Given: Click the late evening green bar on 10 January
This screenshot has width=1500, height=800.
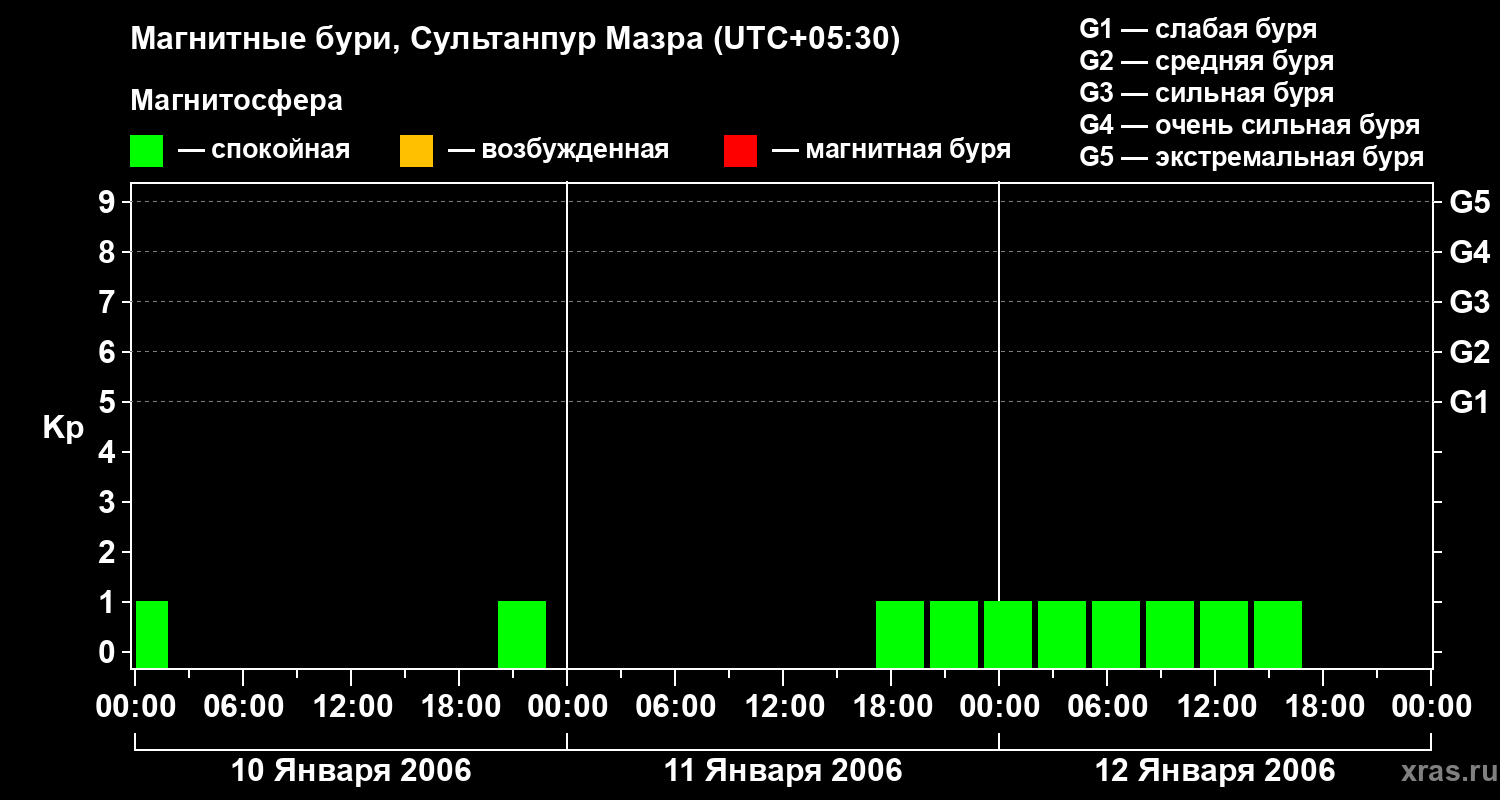Looking at the screenshot, I should (522, 634).
